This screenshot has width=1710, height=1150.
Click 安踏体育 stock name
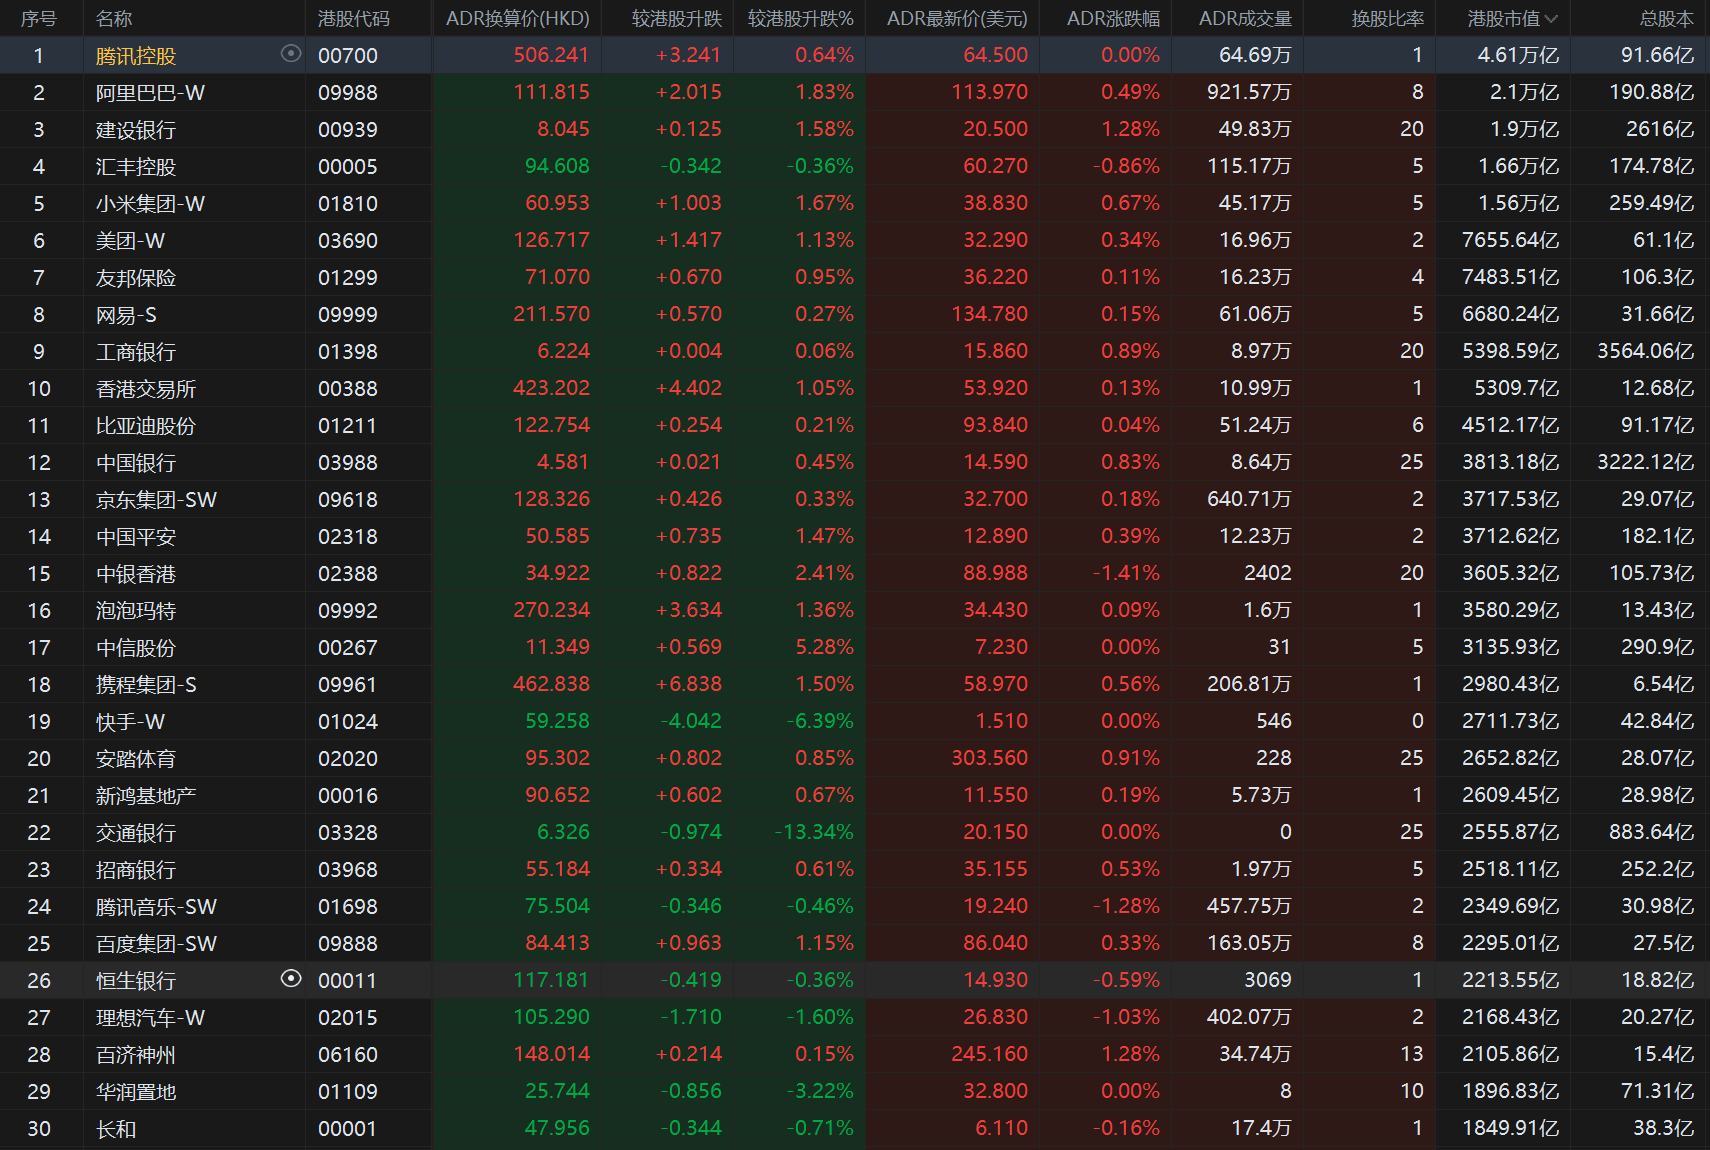point(135,759)
